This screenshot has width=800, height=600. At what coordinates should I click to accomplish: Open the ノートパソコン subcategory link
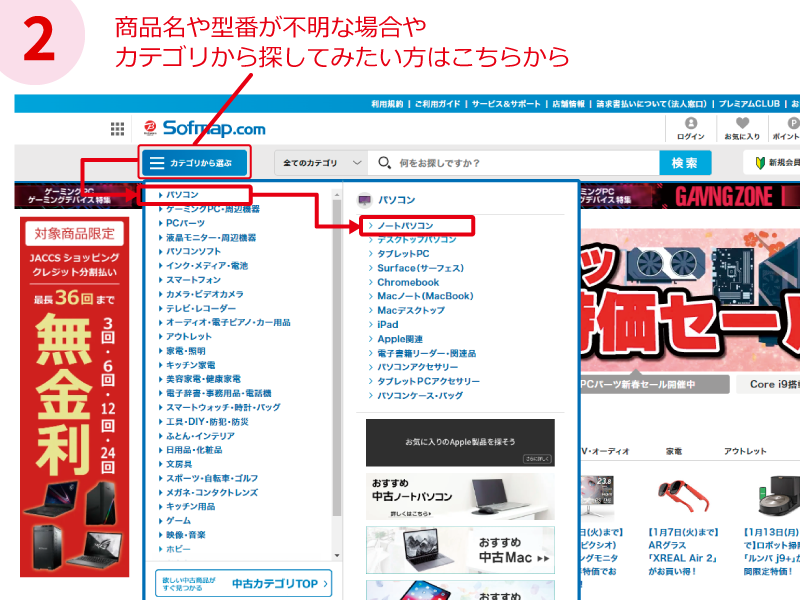pyautogui.click(x=405, y=226)
